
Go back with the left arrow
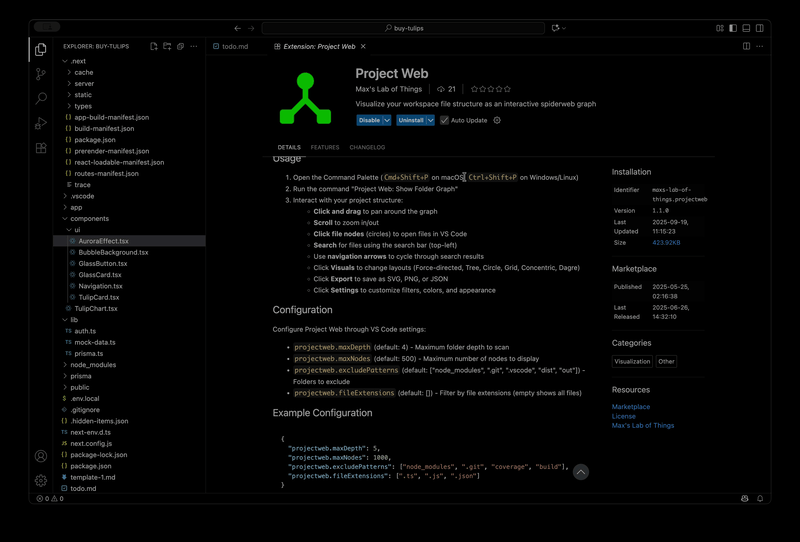coord(237,28)
